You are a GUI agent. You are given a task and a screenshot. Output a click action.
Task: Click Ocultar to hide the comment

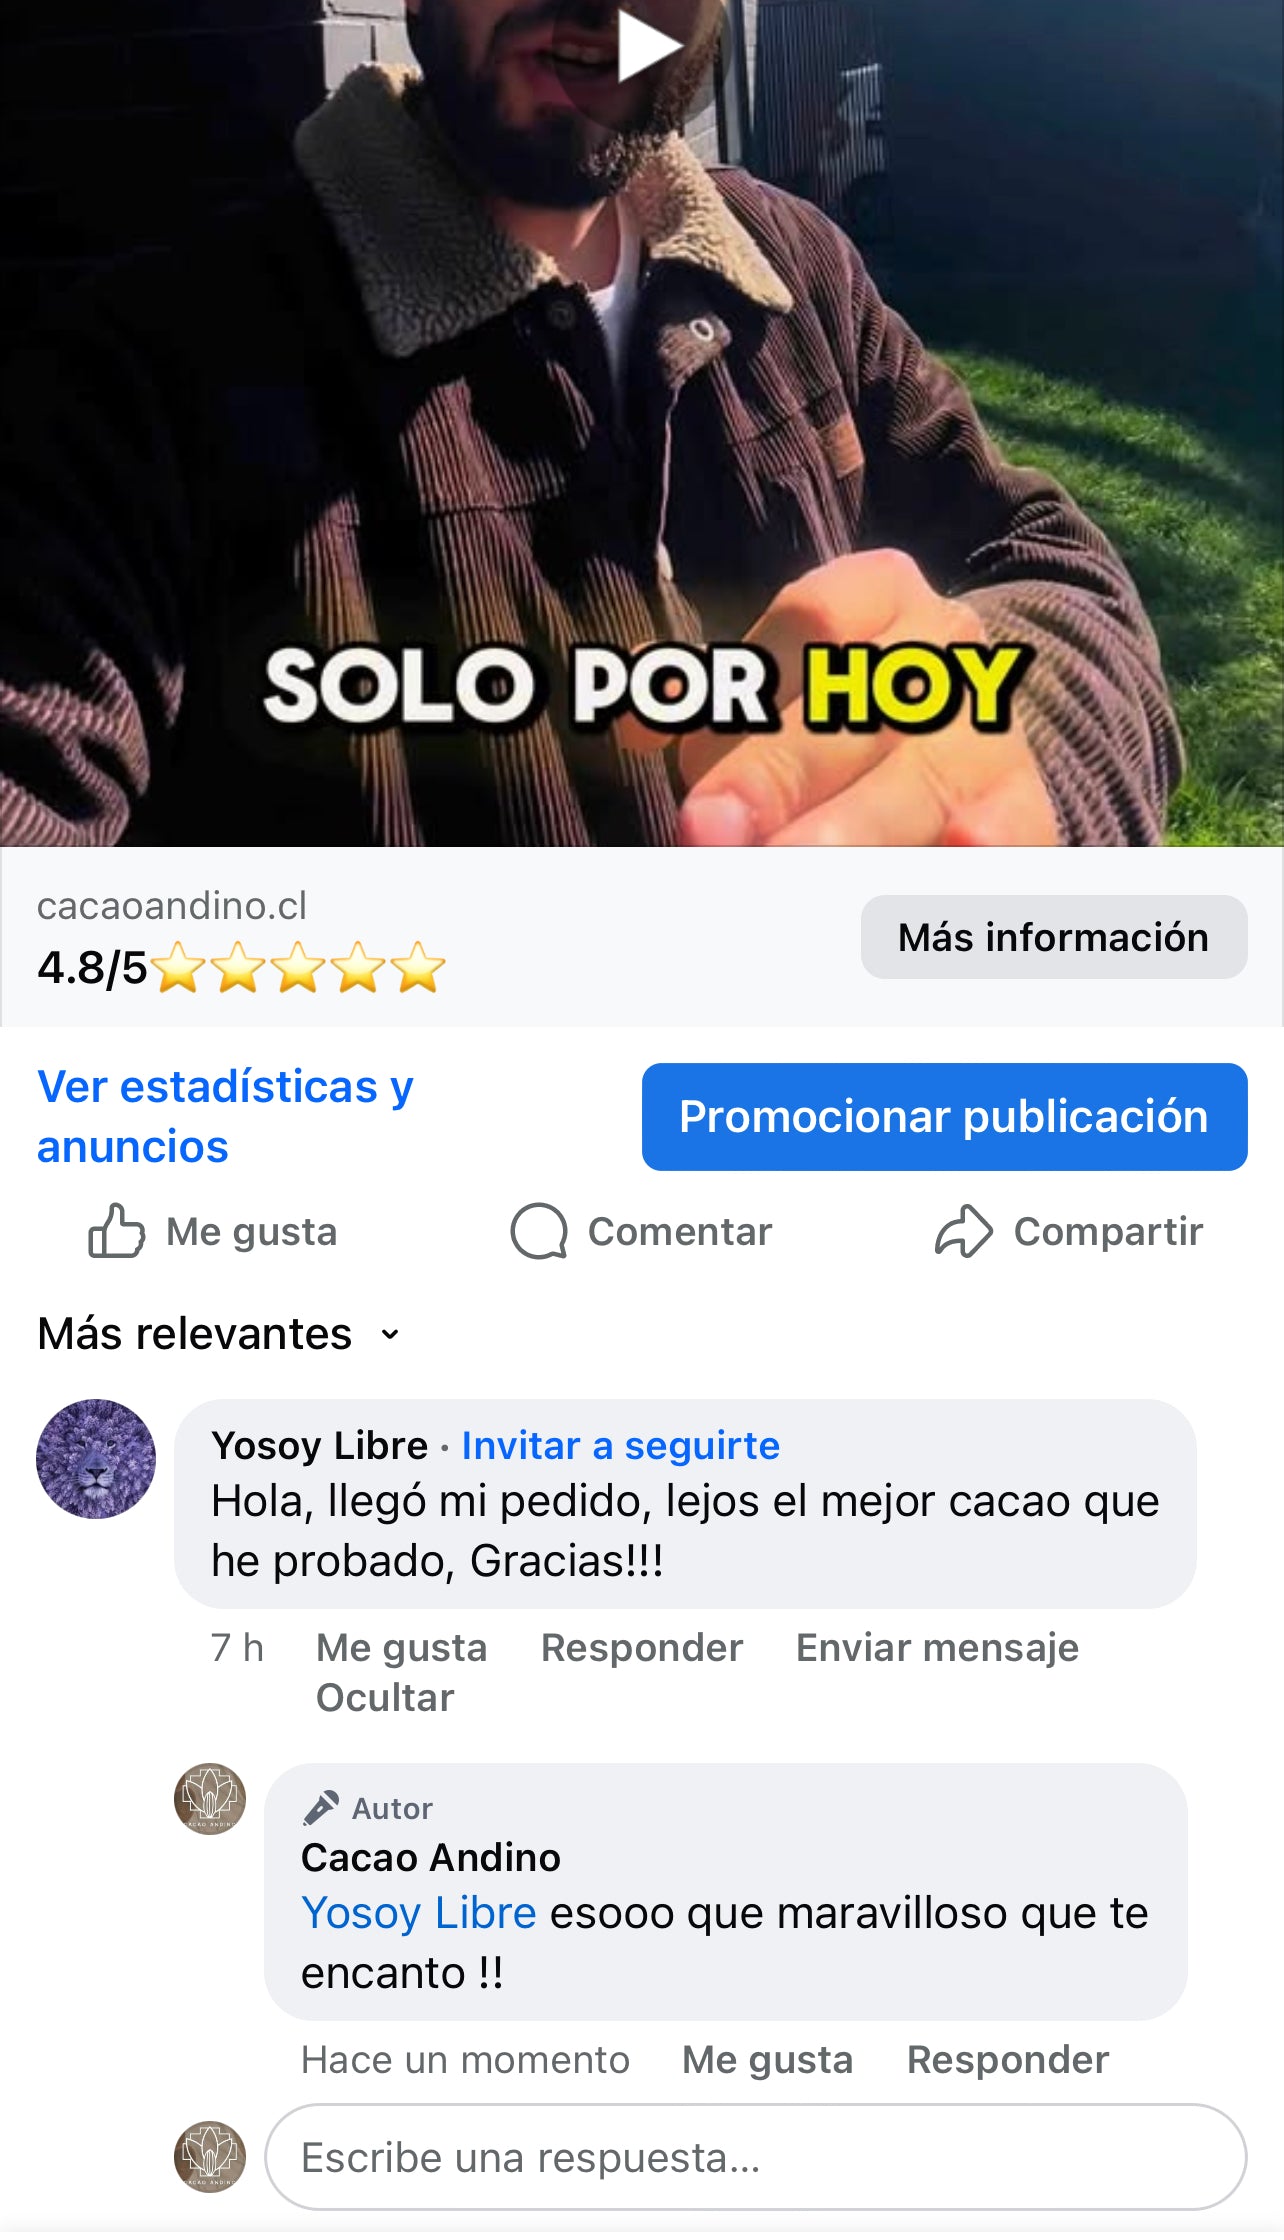click(x=385, y=1697)
